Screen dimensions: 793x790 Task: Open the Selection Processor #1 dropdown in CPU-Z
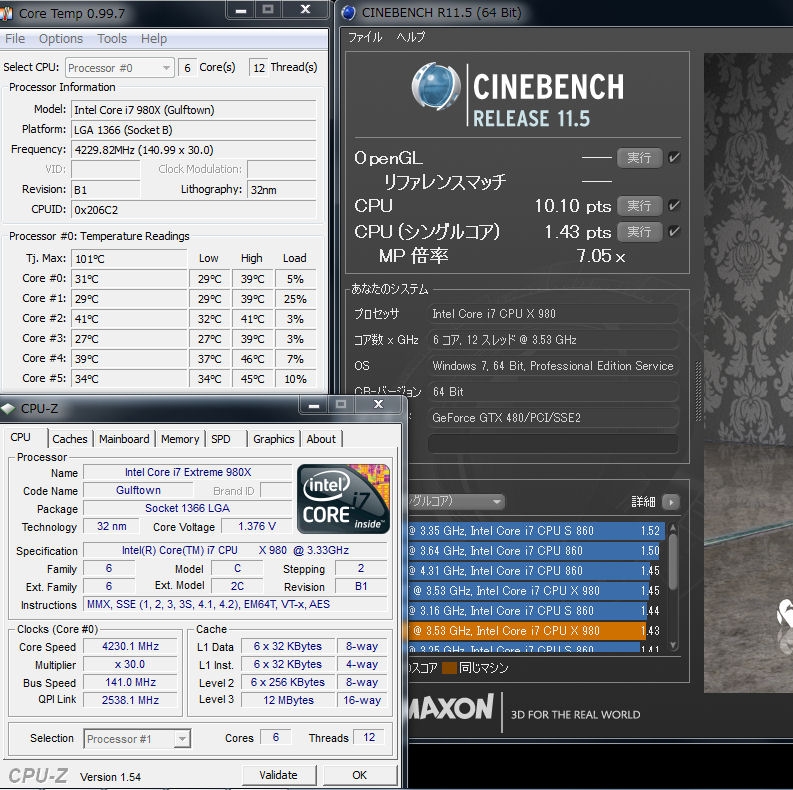pyautogui.click(x=137, y=739)
